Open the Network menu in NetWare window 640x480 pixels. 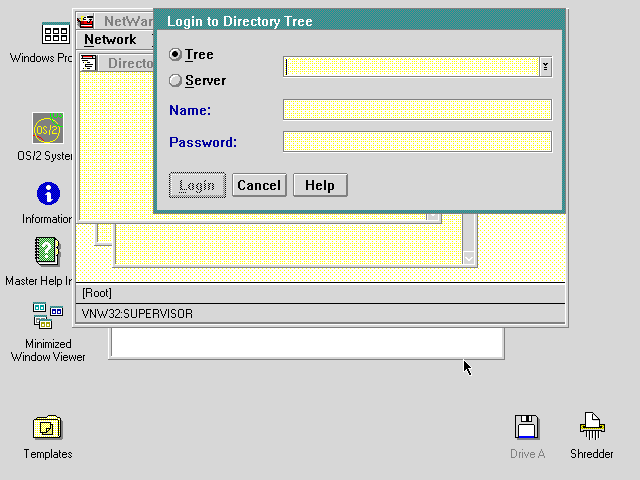pyautogui.click(x=110, y=40)
